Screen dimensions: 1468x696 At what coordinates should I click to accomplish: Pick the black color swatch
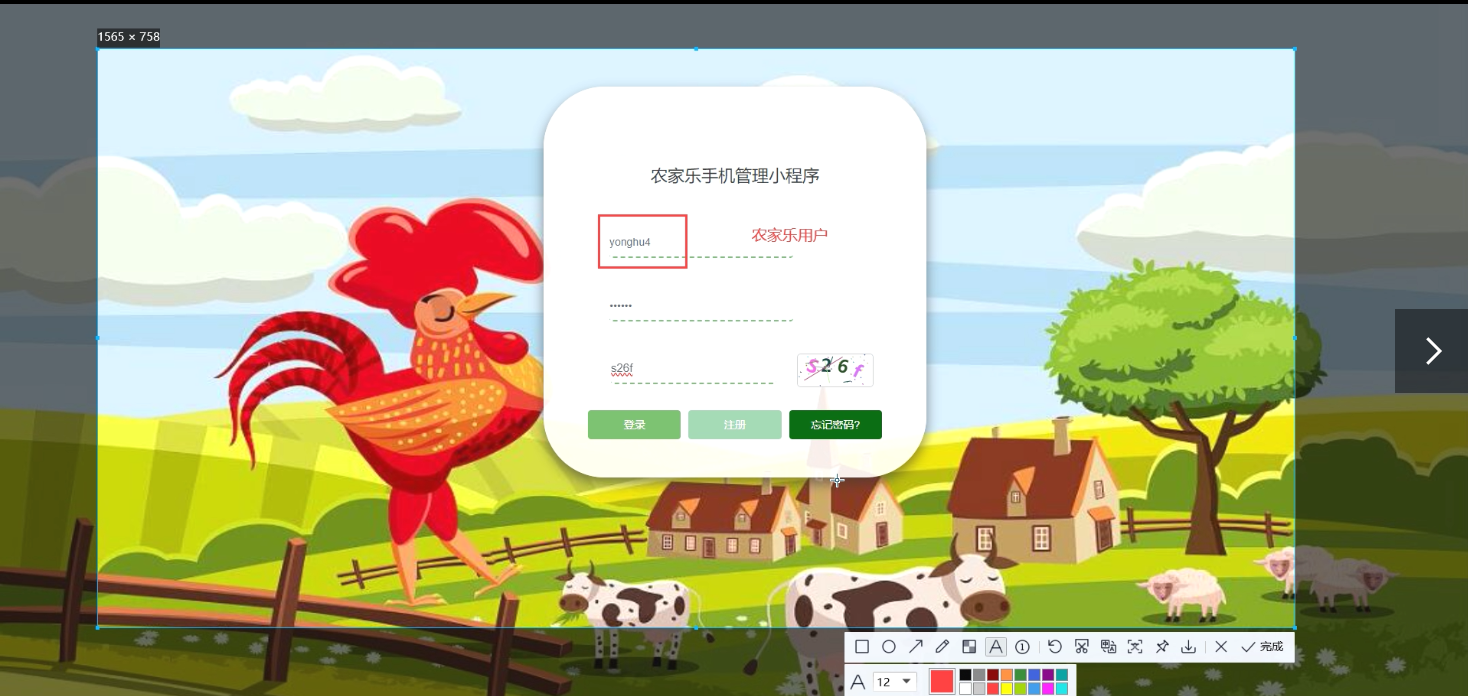pos(965,675)
